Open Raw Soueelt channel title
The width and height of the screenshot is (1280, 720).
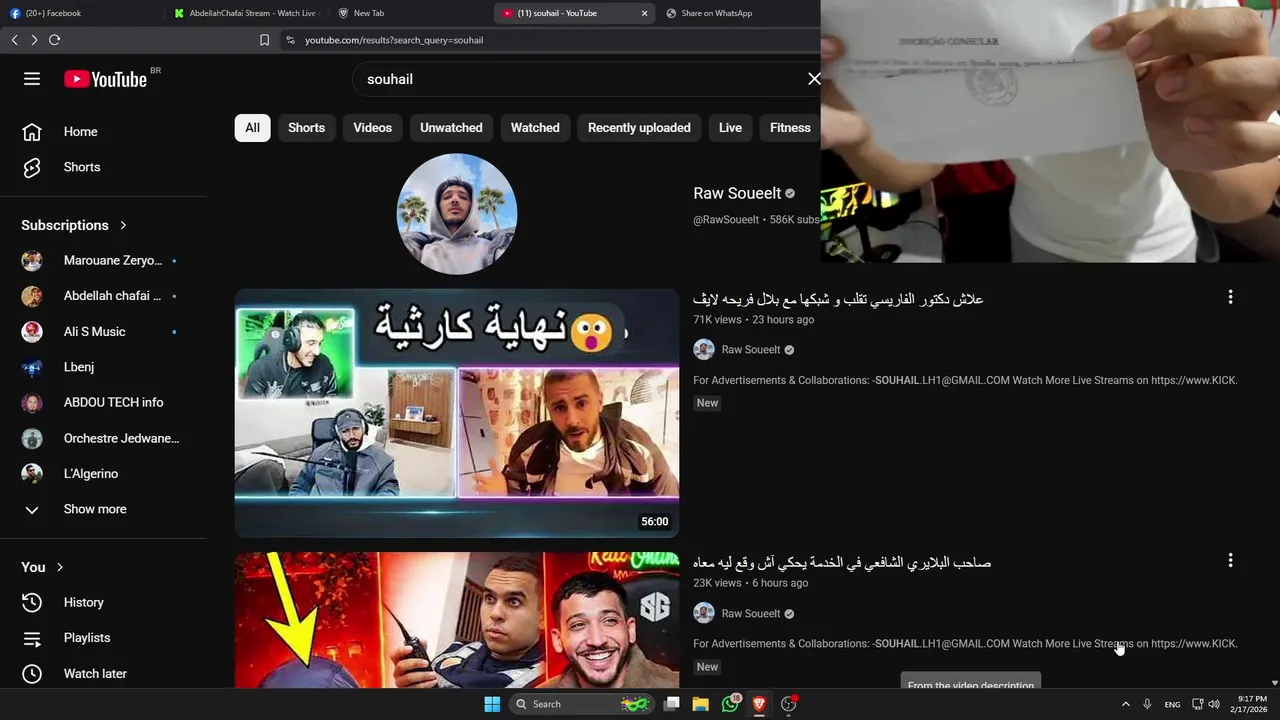[x=737, y=193]
